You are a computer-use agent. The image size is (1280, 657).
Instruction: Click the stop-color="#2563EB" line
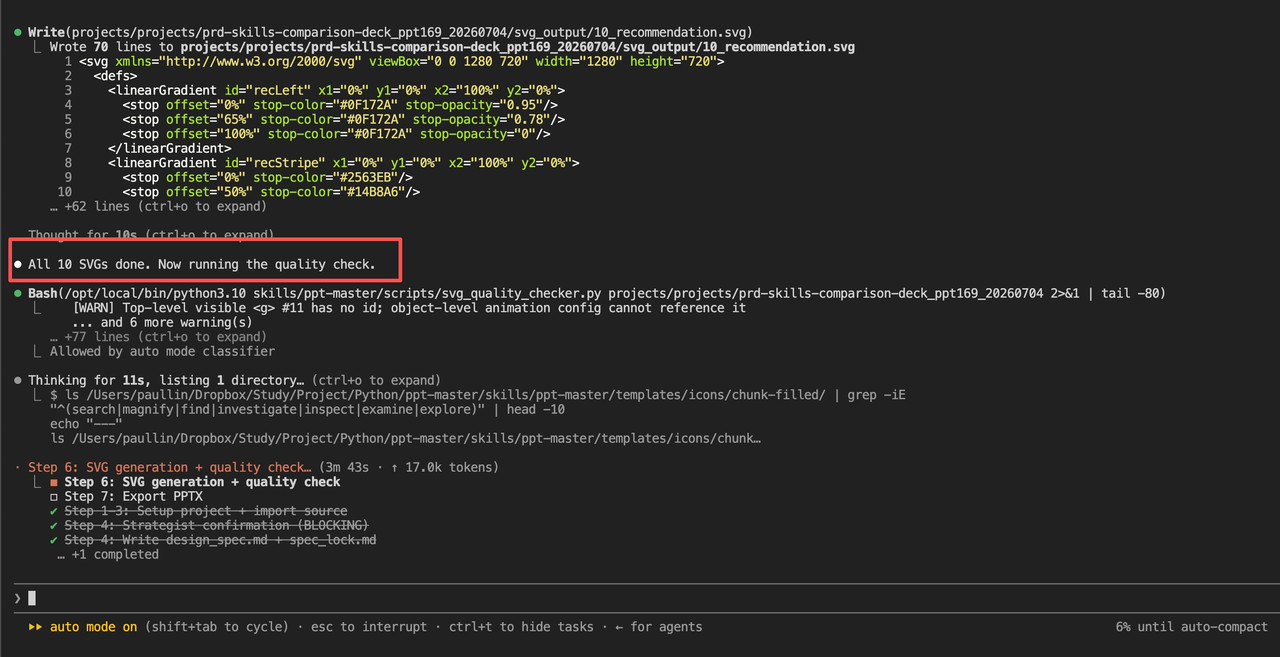(268, 178)
